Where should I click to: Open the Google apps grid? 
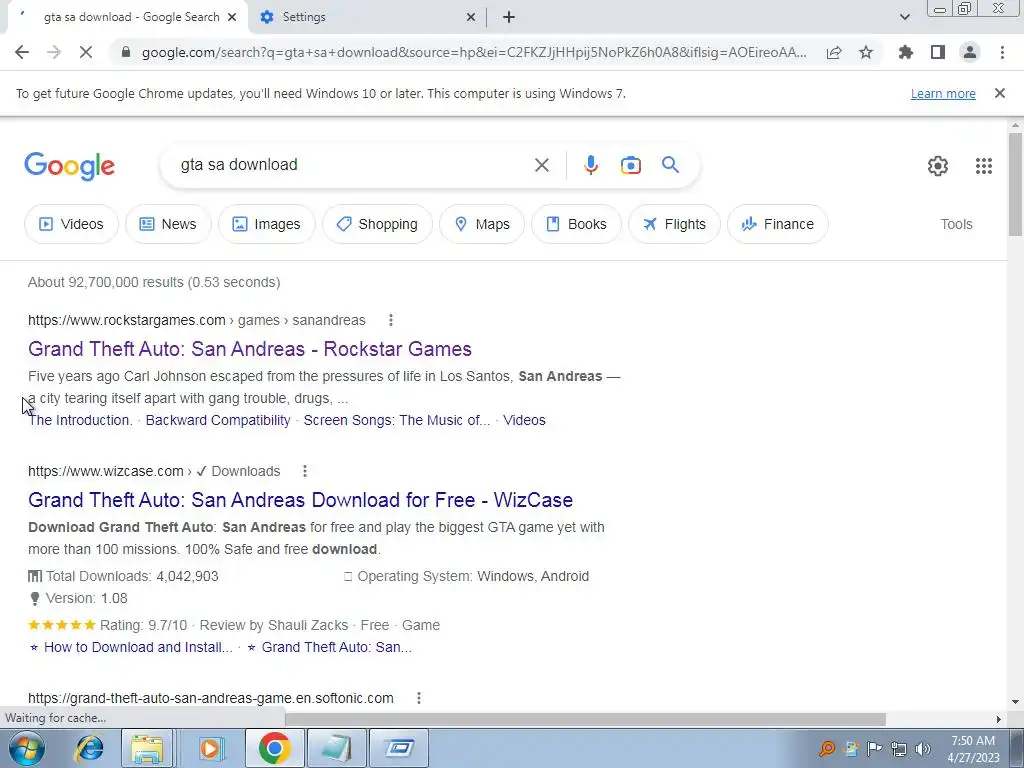tap(984, 166)
